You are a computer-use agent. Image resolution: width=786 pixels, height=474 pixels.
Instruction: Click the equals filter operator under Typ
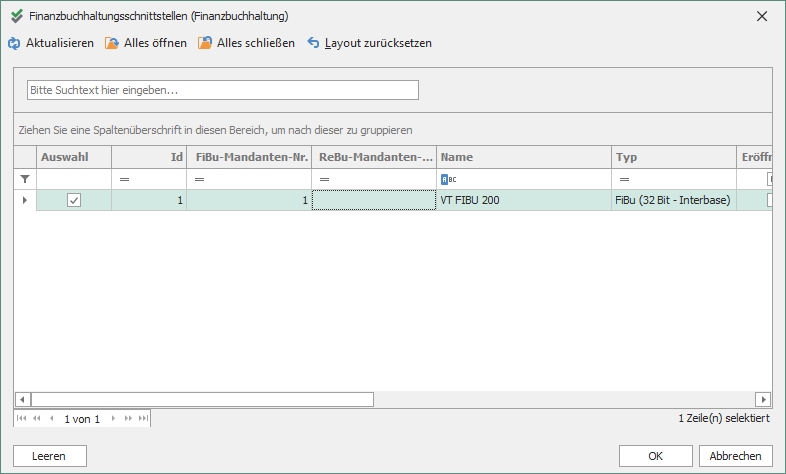pos(624,179)
